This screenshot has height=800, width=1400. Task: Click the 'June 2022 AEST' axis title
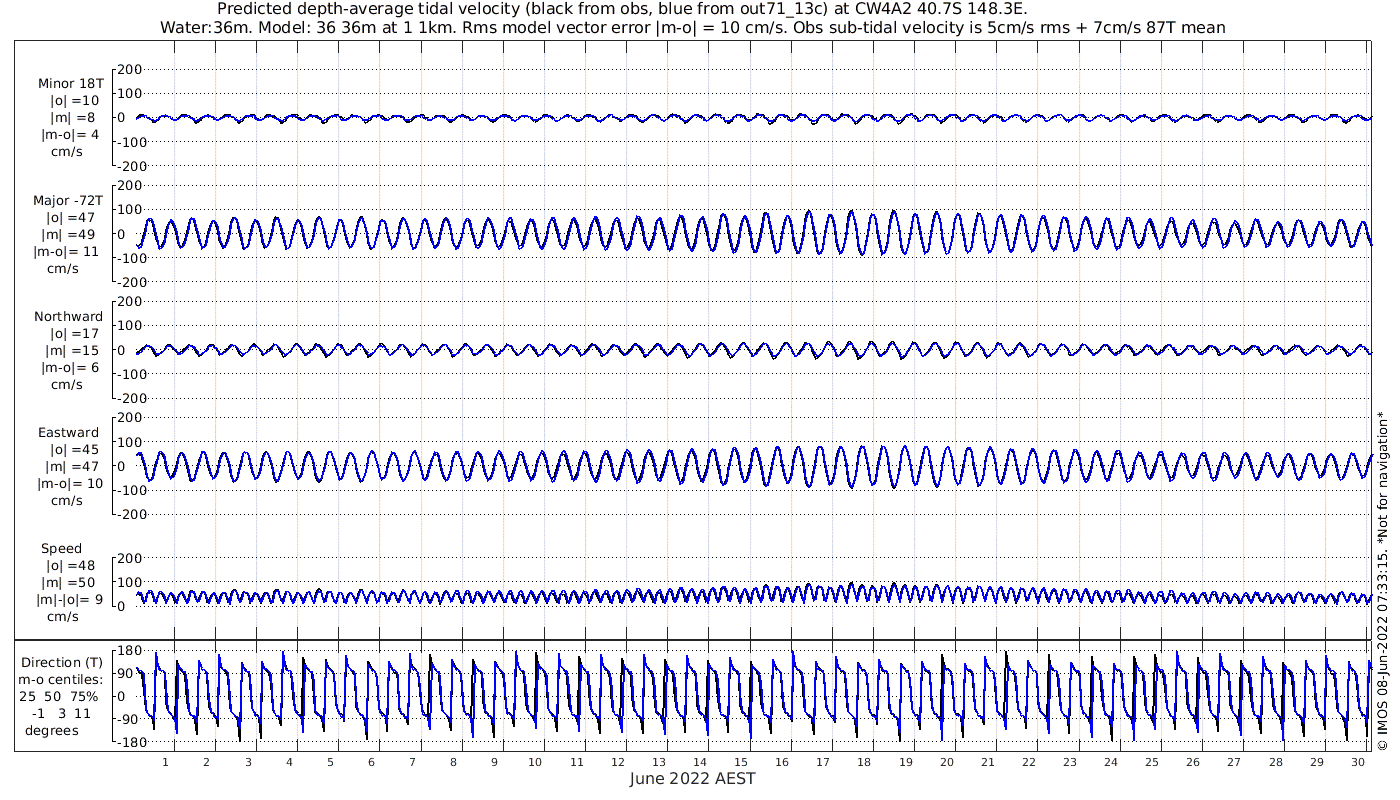(x=692, y=778)
